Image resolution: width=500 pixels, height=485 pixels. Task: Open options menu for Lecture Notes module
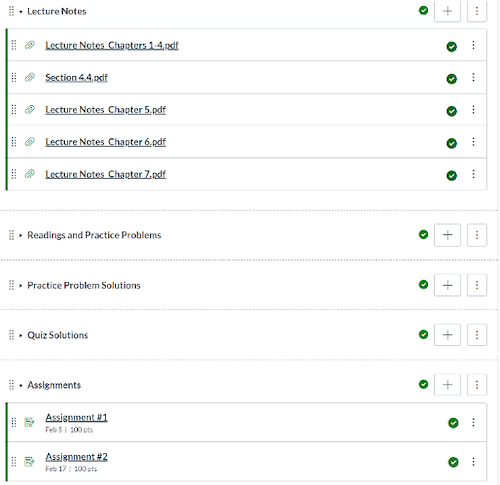click(x=477, y=11)
